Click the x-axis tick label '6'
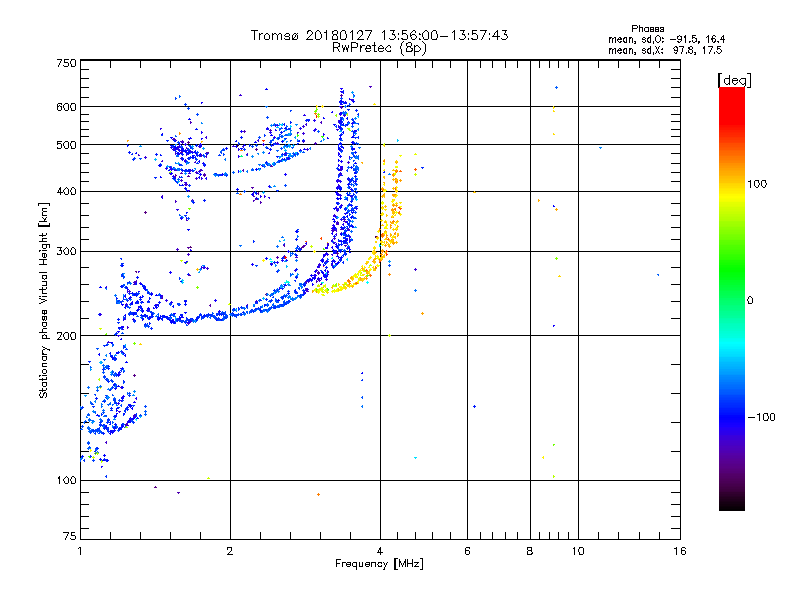 467,551
